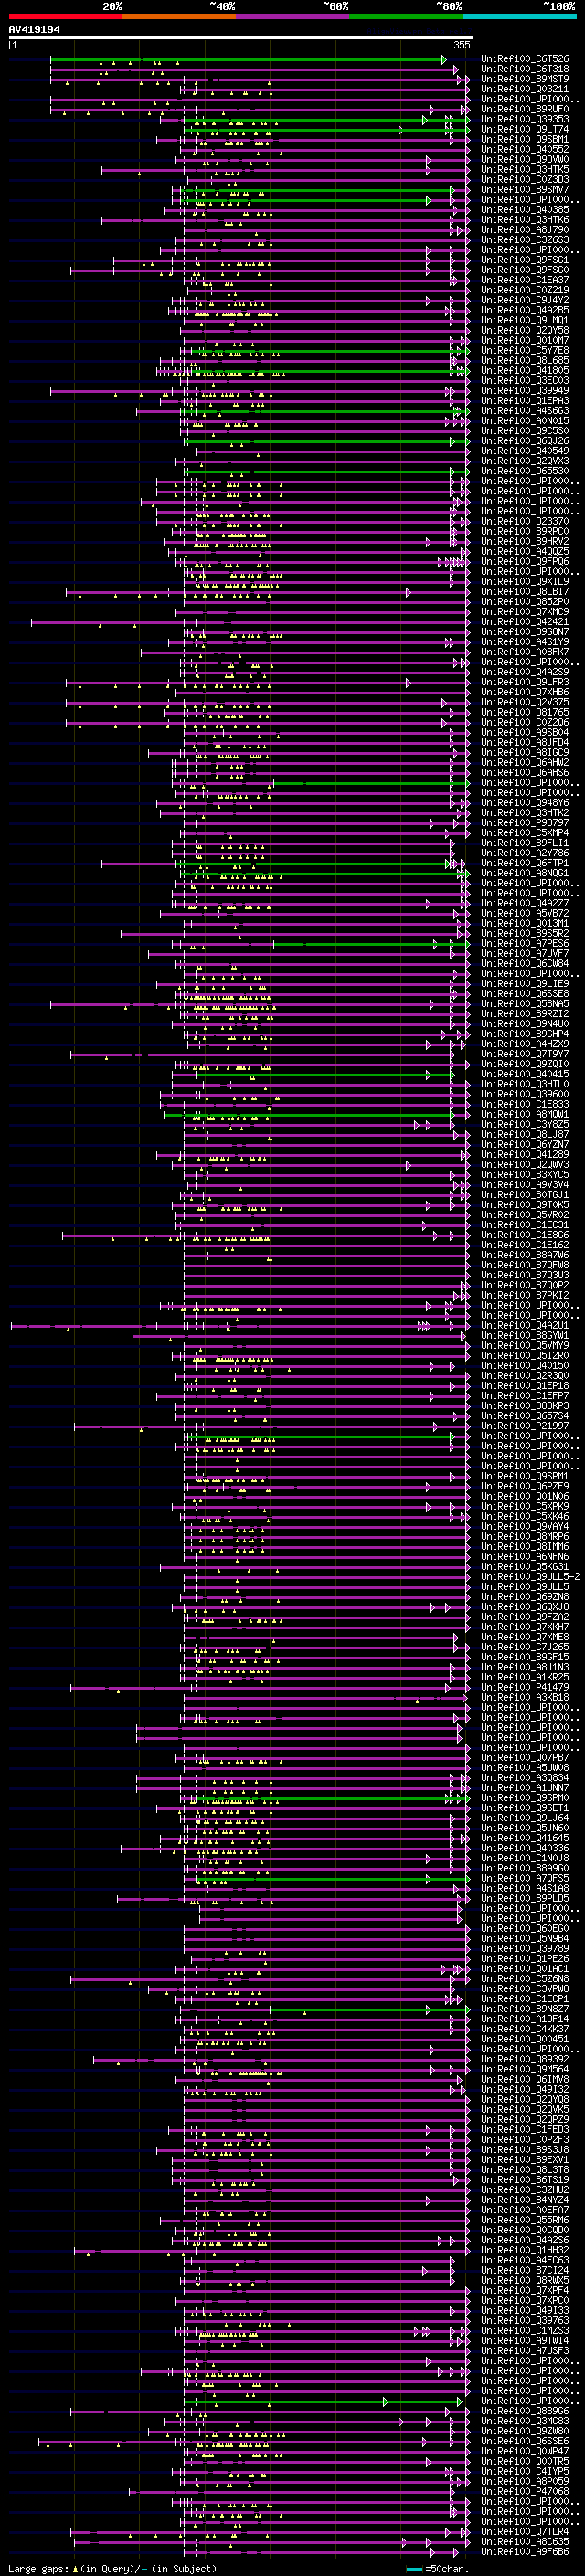Click hit label UniRef100_Q9FSG1
The width and height of the screenshot is (585, 2576).
525,260
